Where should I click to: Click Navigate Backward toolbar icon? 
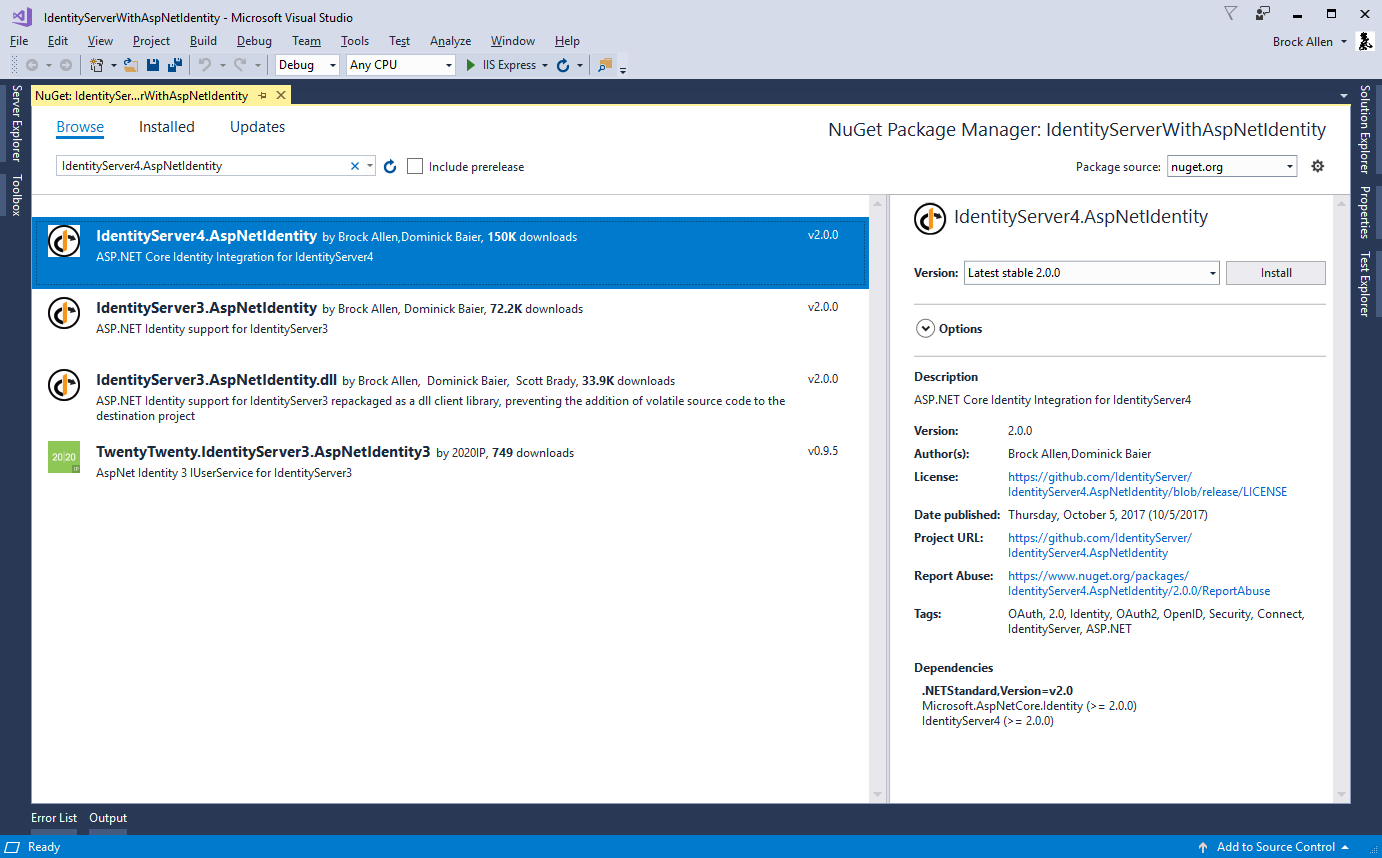pos(32,65)
